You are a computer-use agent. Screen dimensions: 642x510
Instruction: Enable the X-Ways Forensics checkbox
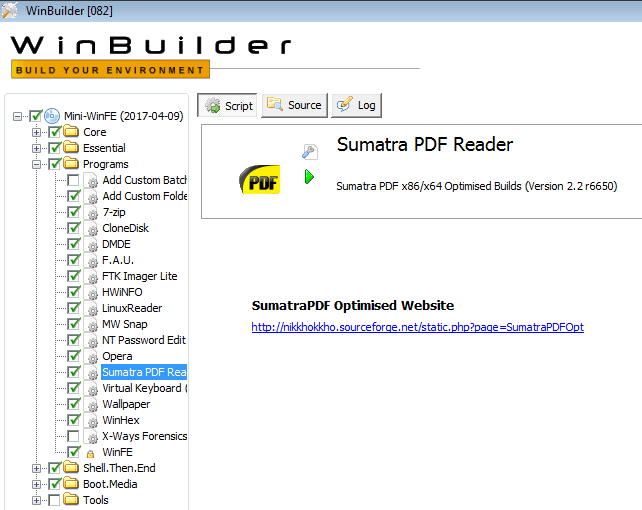[74, 436]
